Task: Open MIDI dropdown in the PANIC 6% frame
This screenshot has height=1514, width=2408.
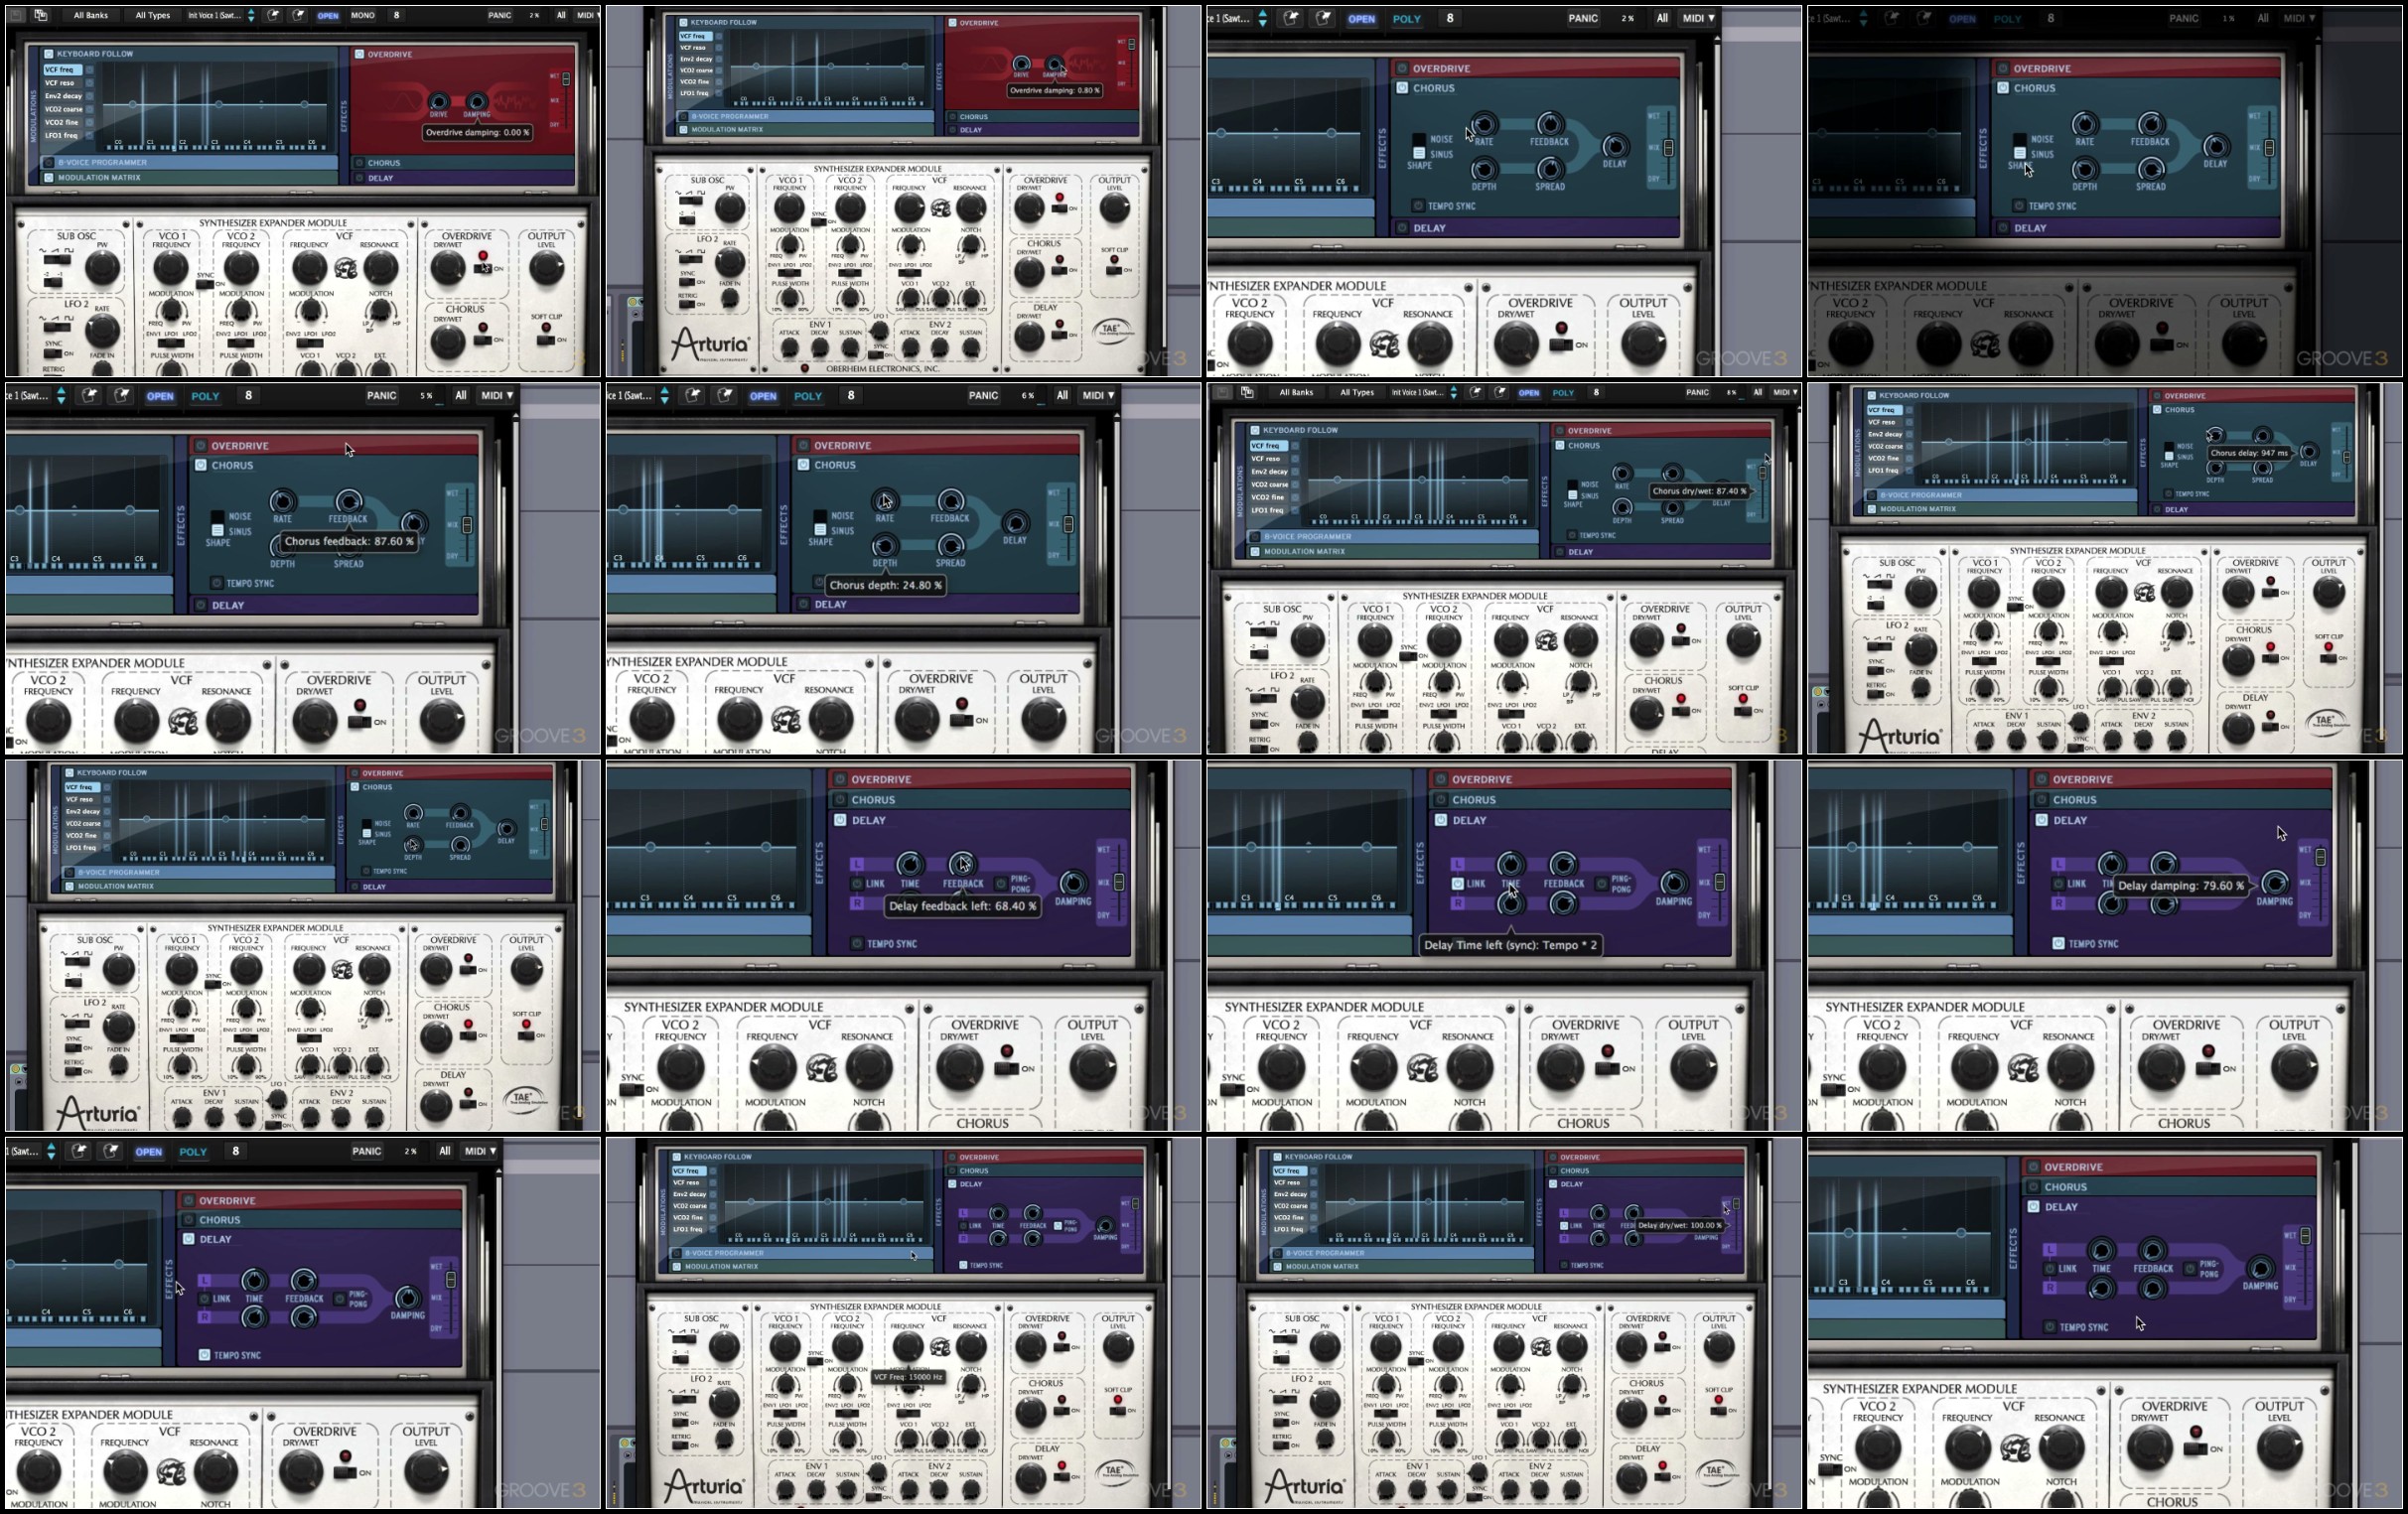Action: [x=1098, y=396]
